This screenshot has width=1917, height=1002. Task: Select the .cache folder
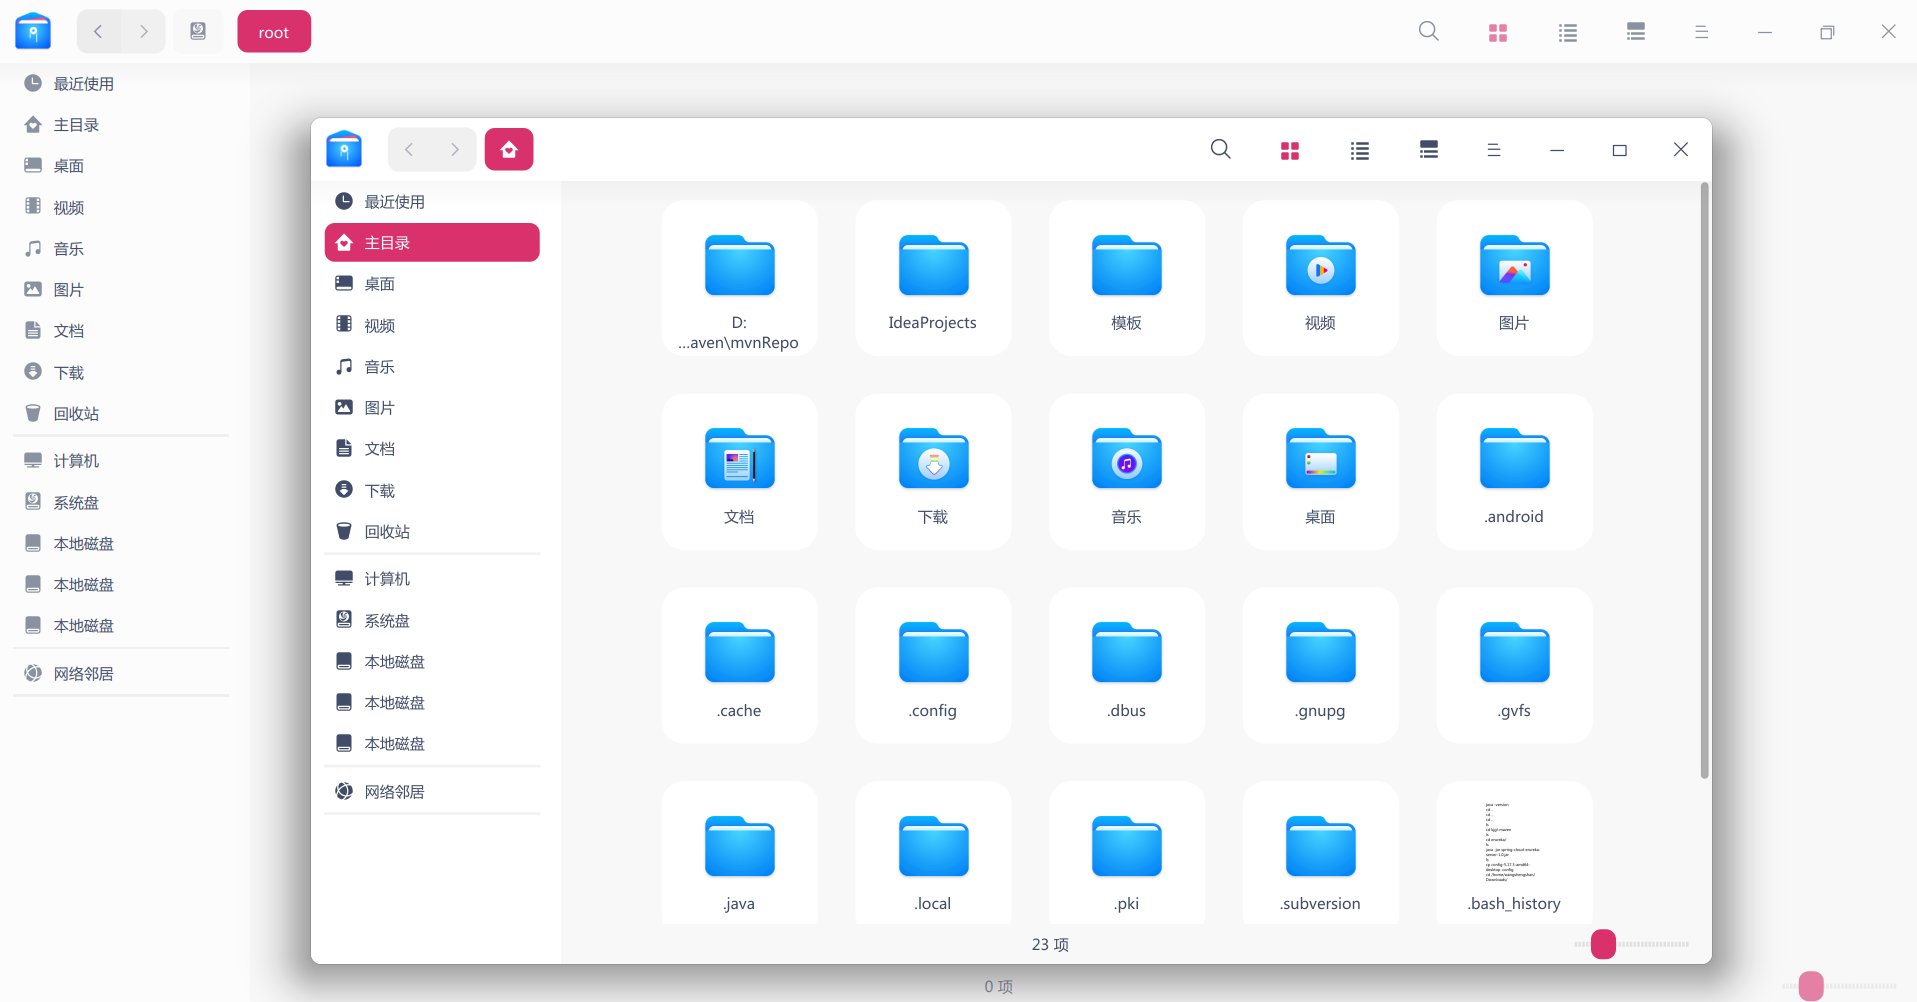(739, 666)
